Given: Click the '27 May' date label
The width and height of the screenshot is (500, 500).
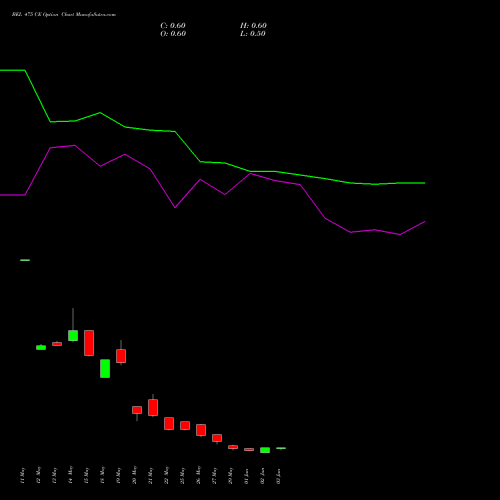Looking at the screenshot, I should pyautogui.click(x=214, y=475).
